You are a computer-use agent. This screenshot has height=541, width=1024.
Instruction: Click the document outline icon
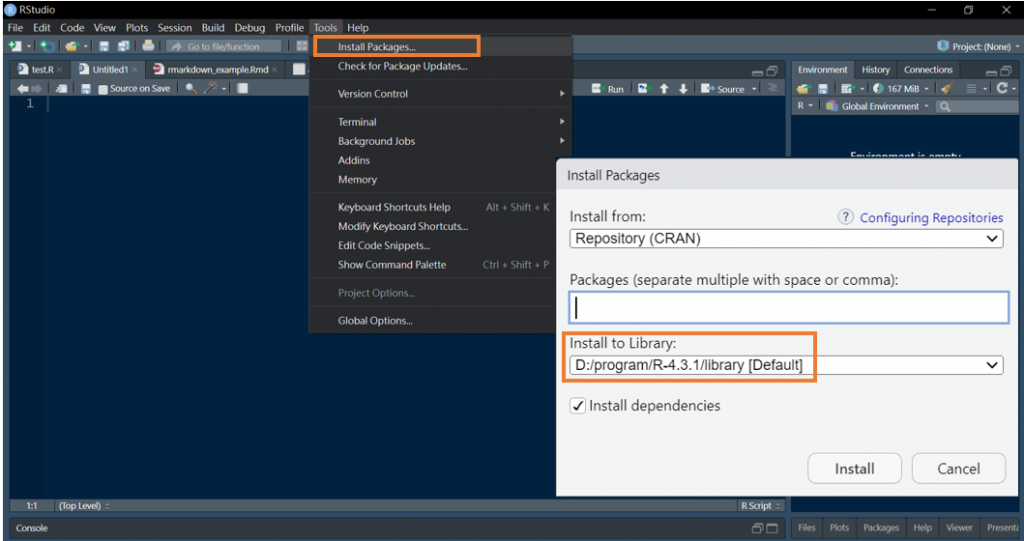(x=773, y=88)
